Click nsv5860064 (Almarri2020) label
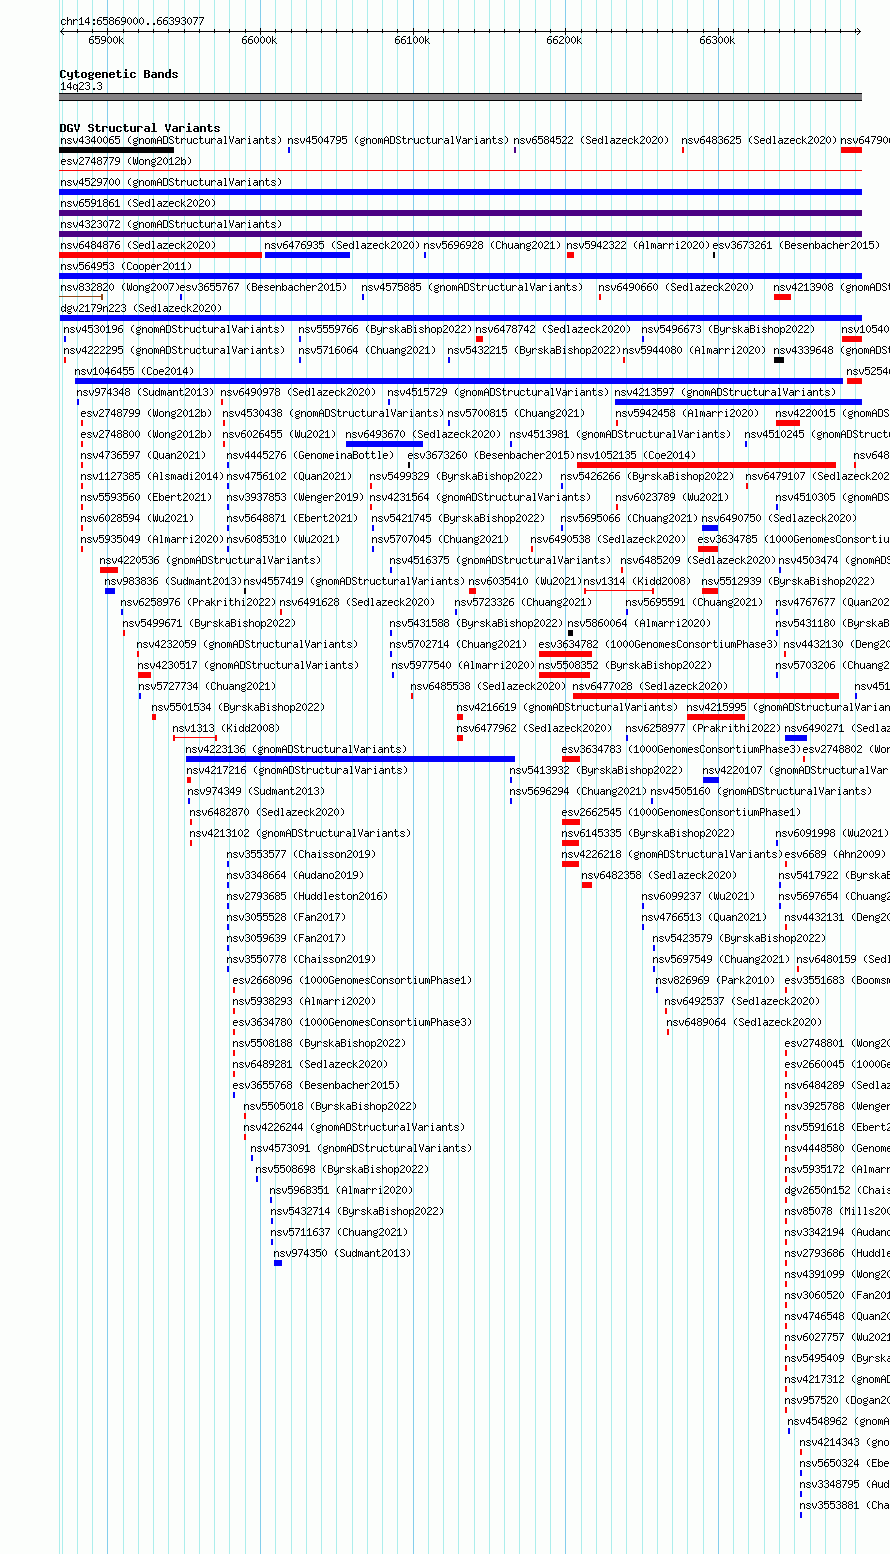Viewport: 890px width, 1554px height. (640, 623)
